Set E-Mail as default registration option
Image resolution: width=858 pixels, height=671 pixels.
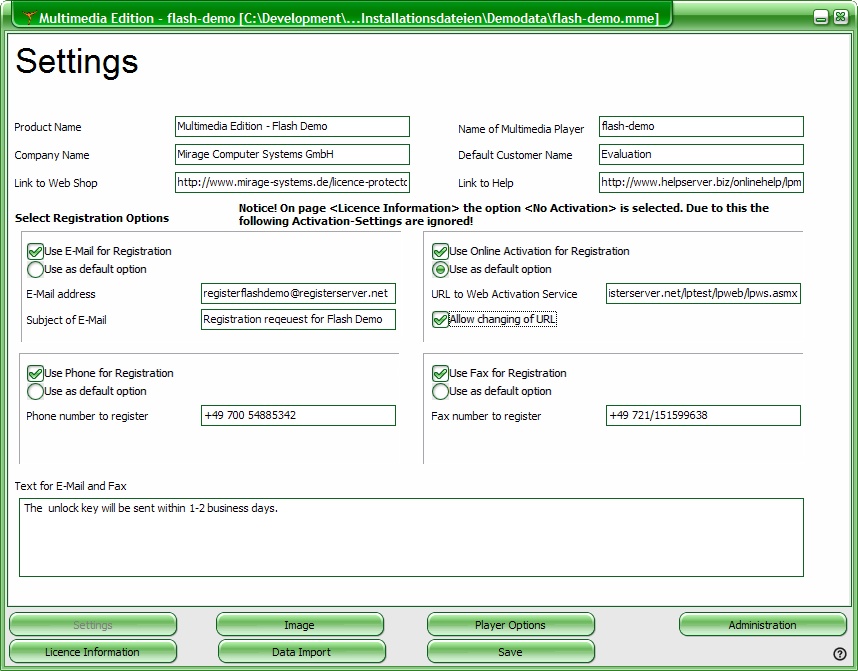(35, 270)
